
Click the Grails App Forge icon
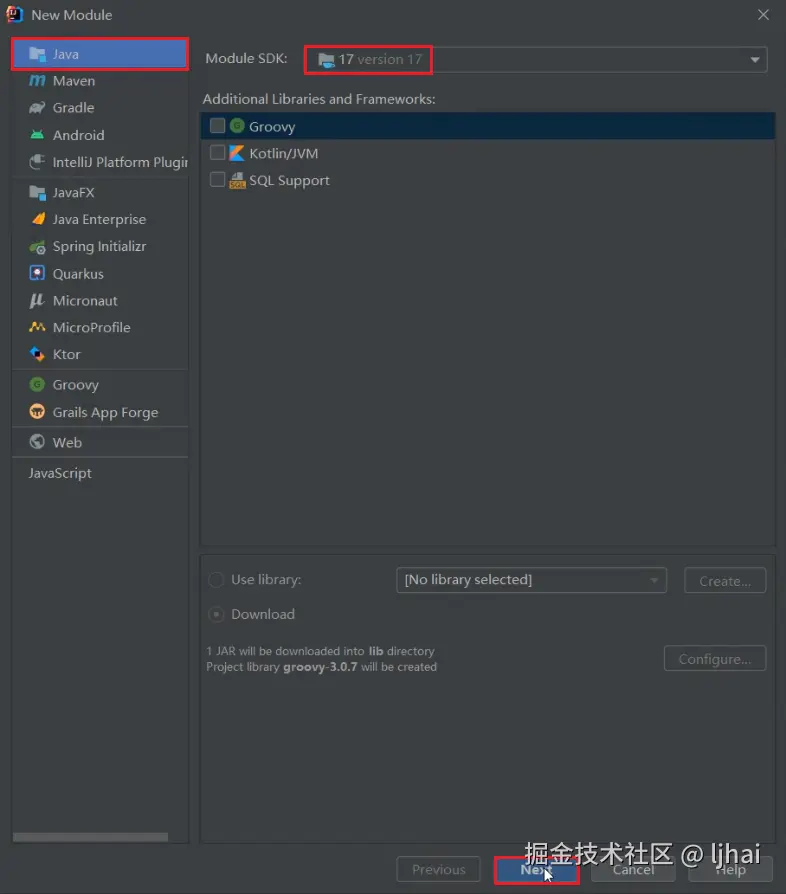tap(37, 412)
